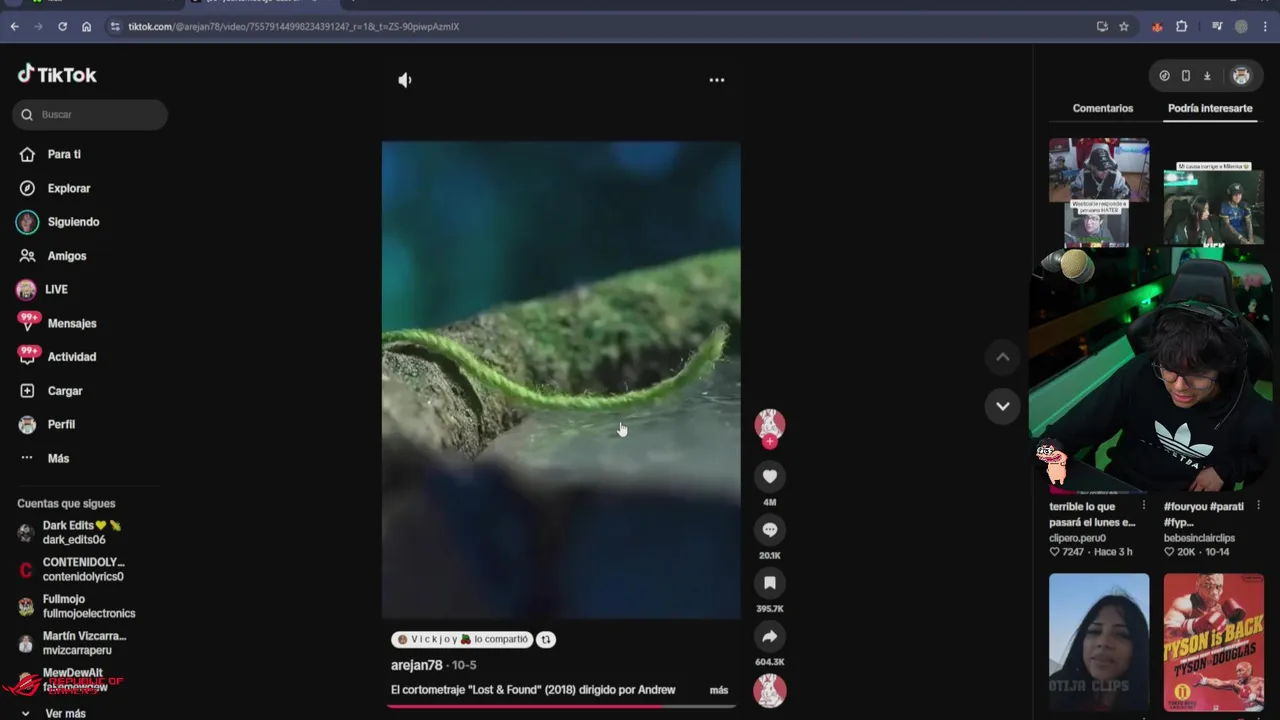Mute the video volume

405,80
